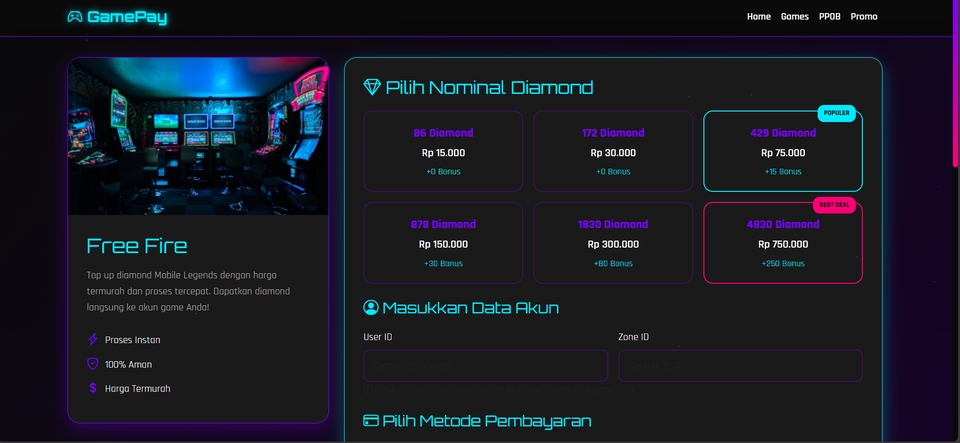Click the diamond icon beside Pilih Nominal Diamond
This screenshot has width=960, height=443.
(x=372, y=87)
